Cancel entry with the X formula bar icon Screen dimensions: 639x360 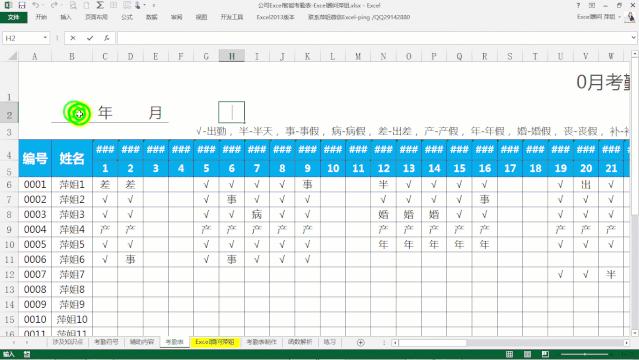point(73,38)
